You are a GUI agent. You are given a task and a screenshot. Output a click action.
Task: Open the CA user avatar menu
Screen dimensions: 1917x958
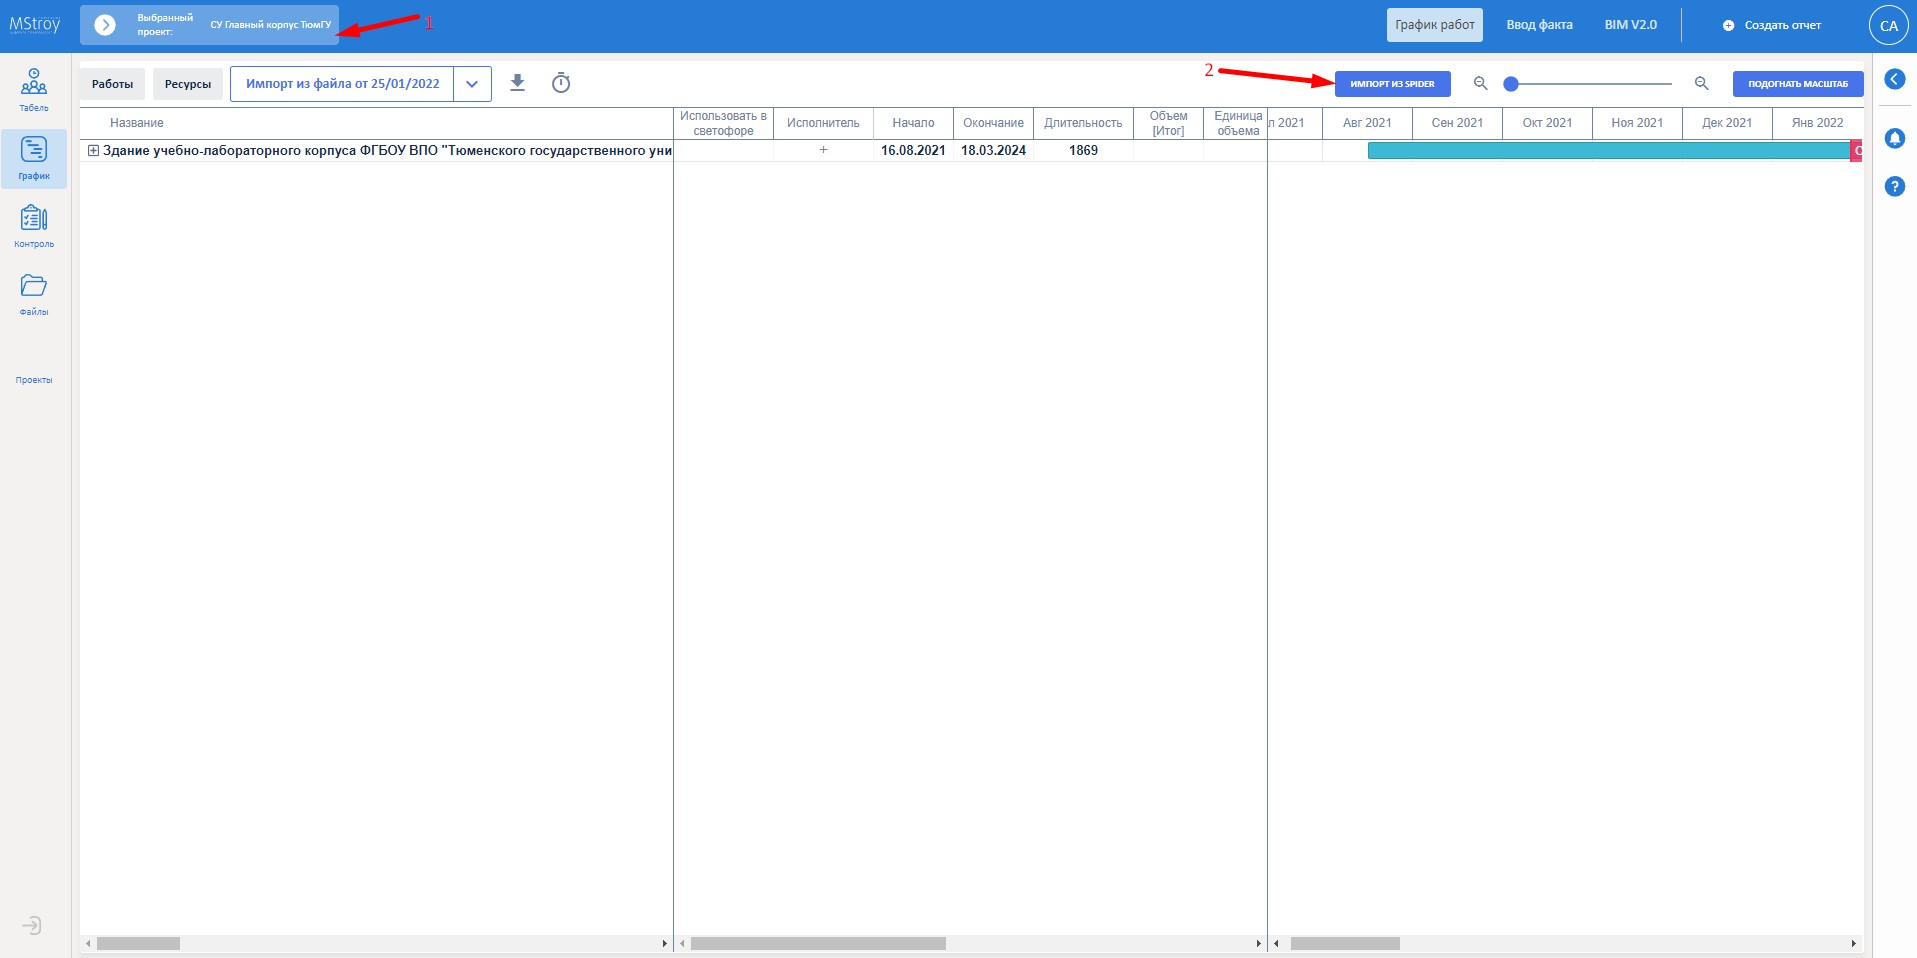click(x=1888, y=26)
